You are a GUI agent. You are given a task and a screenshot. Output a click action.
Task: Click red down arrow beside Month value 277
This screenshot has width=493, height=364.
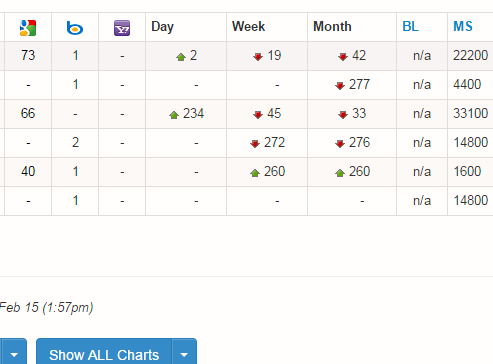click(340, 86)
